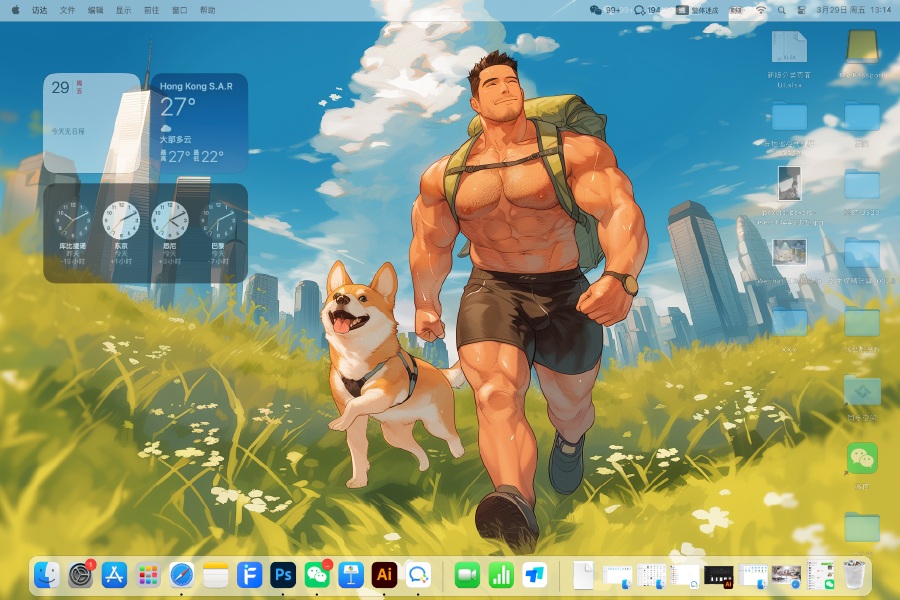
Task: Open System Settings with badge in Dock
Action: tap(80, 575)
